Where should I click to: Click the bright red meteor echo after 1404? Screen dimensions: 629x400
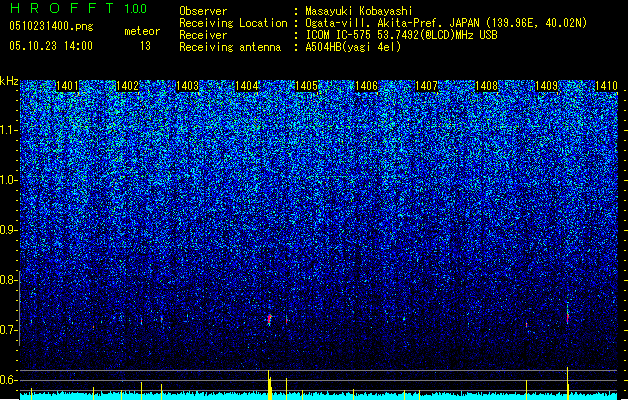270,319
